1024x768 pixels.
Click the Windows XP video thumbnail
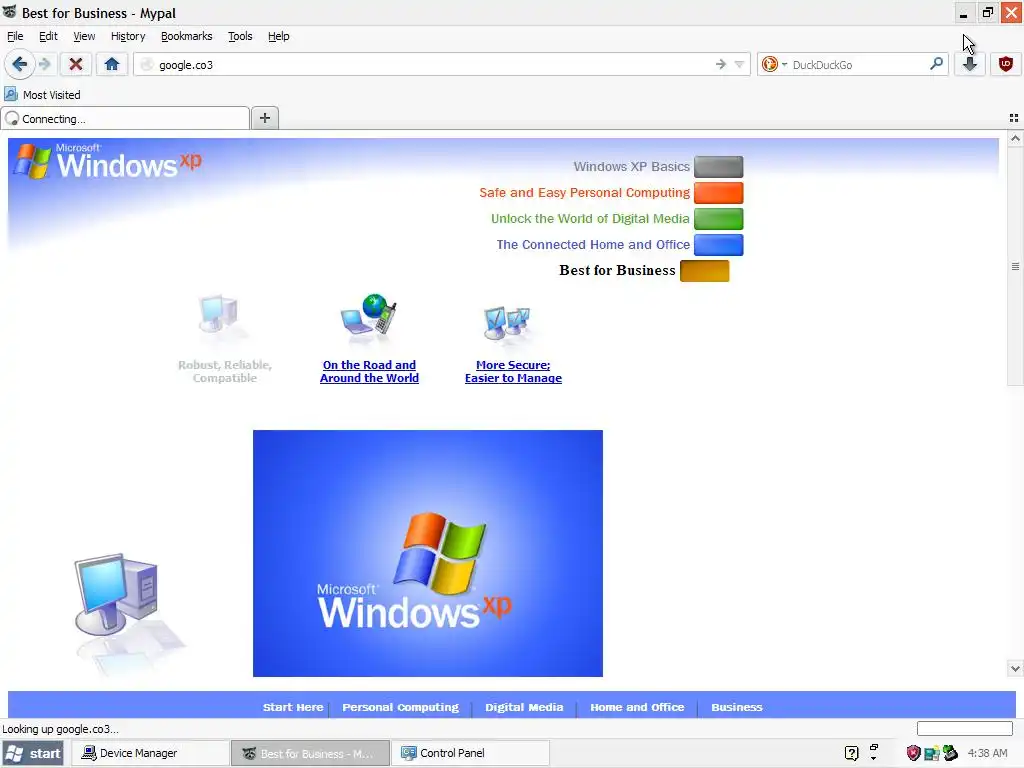(428, 553)
